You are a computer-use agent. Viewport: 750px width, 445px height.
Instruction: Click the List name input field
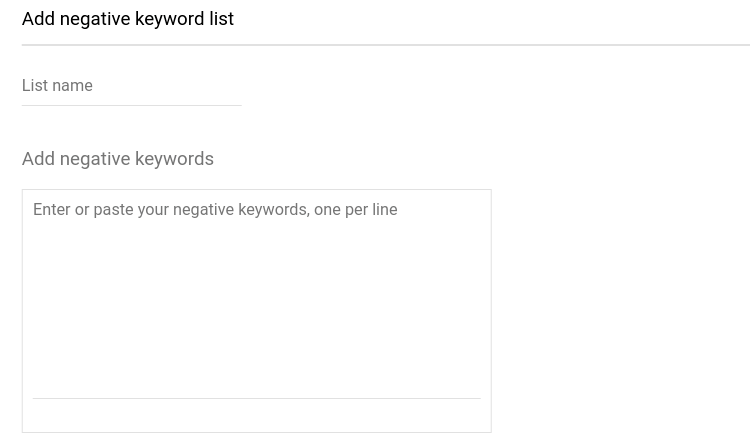[131, 86]
